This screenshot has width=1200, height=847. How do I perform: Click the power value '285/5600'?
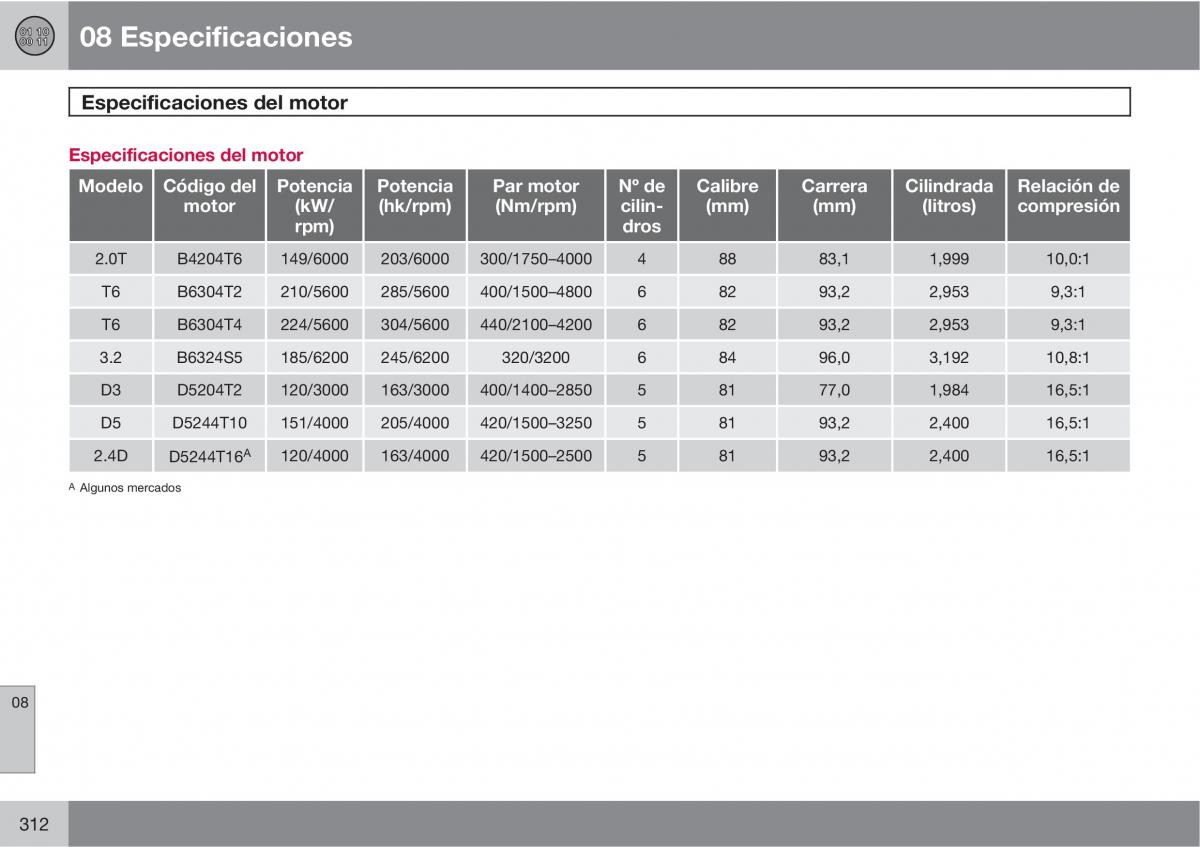tap(414, 292)
